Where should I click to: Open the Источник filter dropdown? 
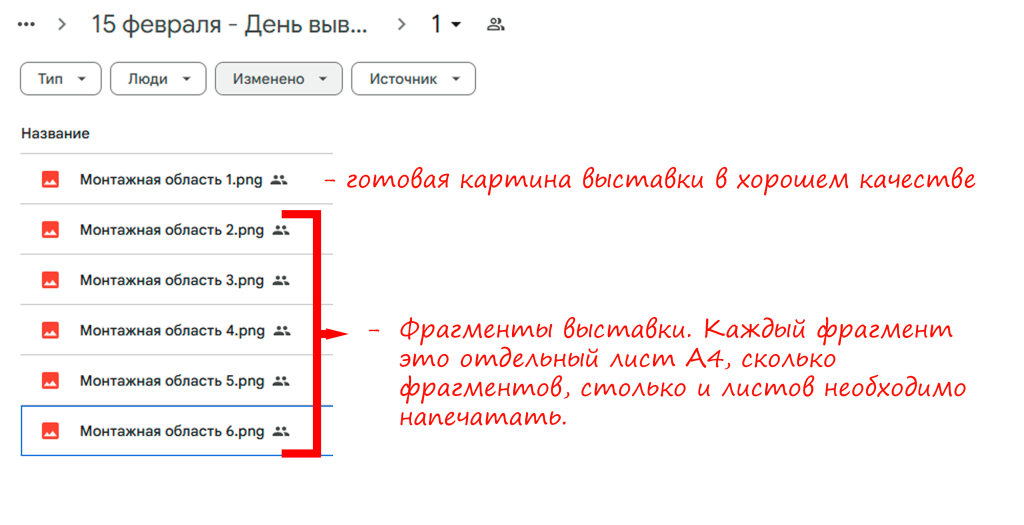pos(413,79)
